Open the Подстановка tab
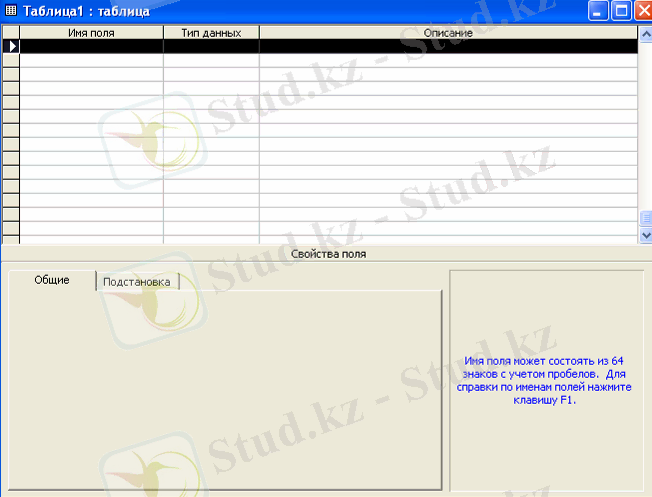652x497 pixels. click(x=138, y=282)
